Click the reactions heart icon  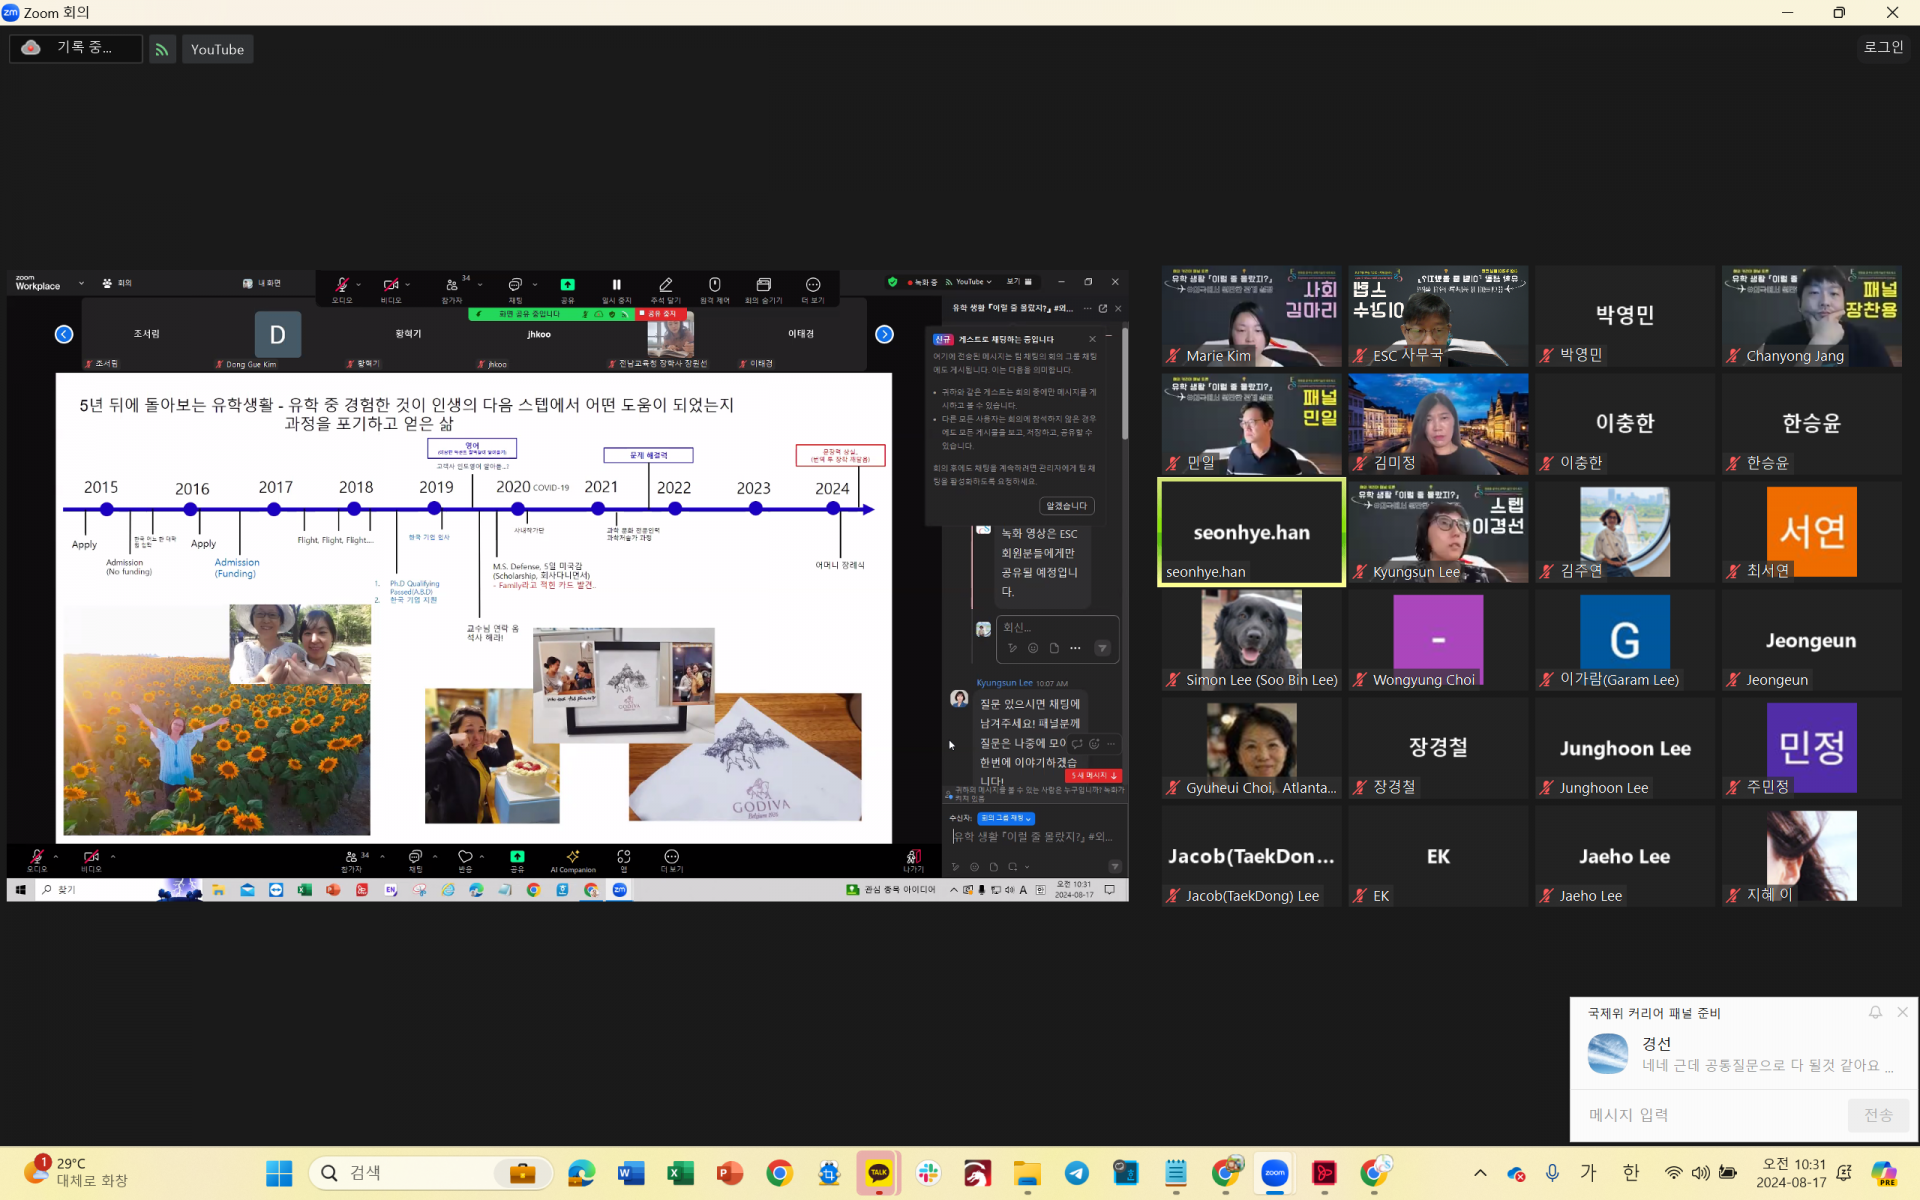point(465,857)
